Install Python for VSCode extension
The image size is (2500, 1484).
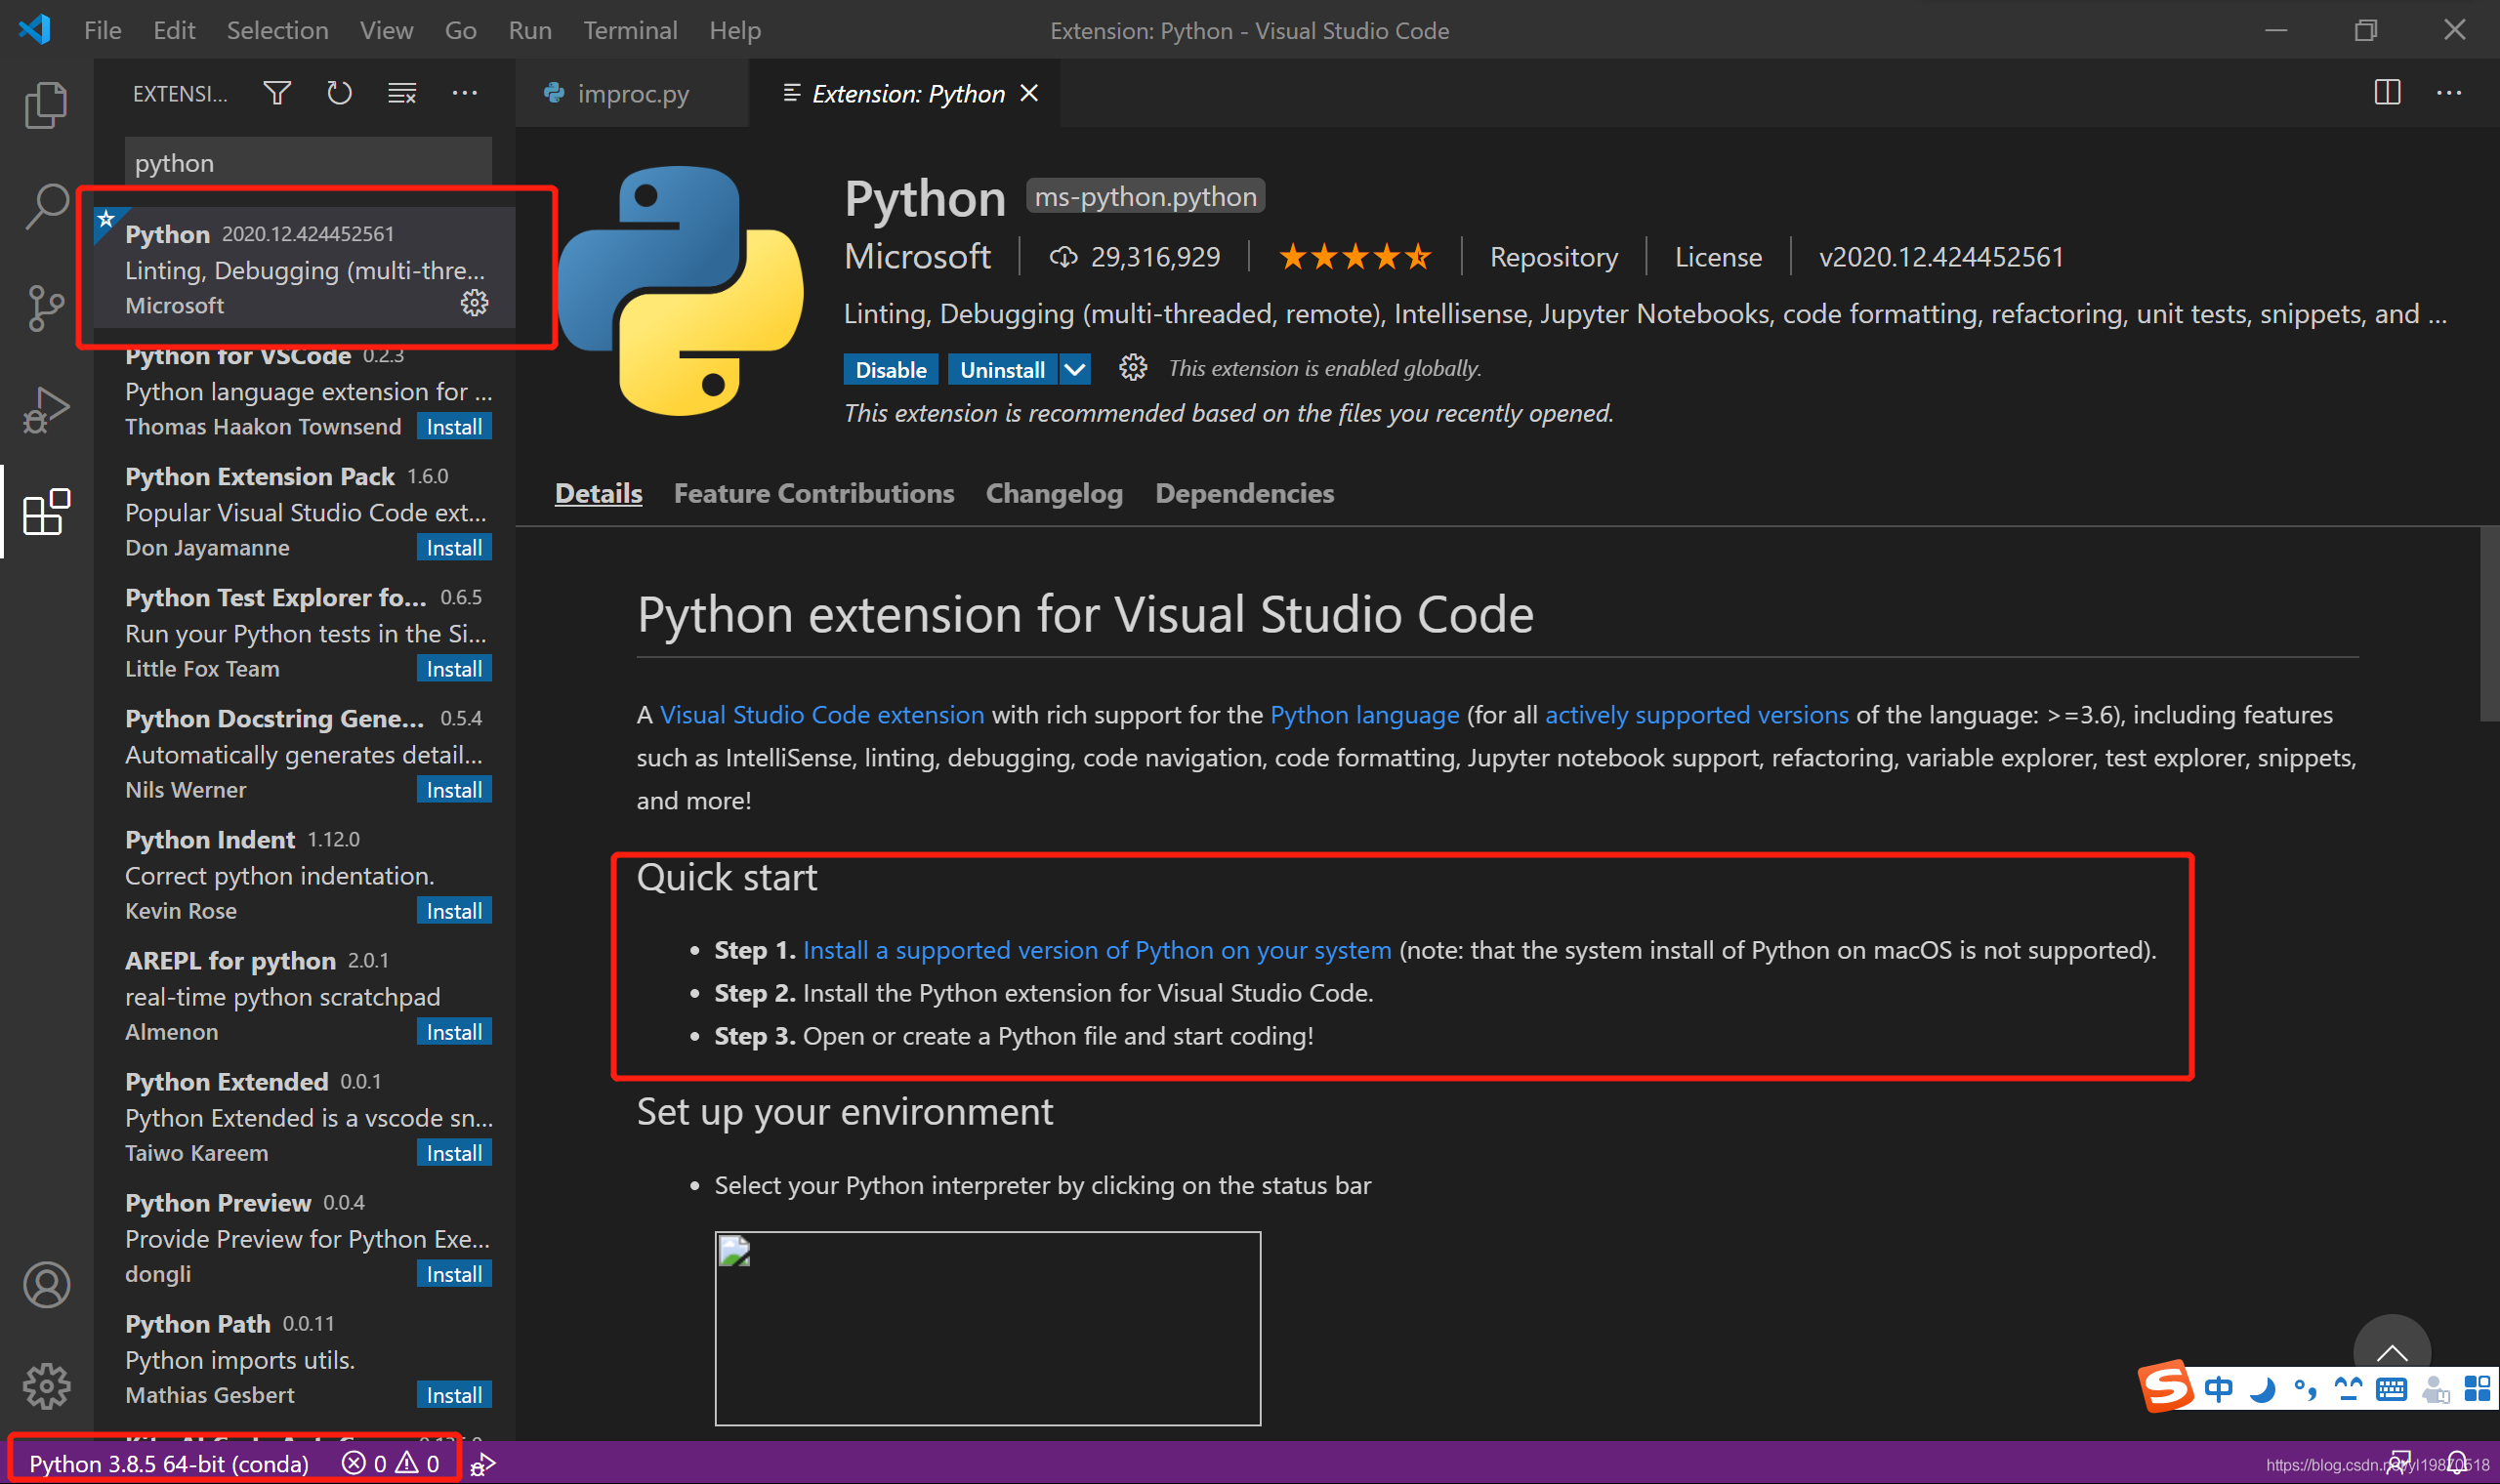pos(454,427)
